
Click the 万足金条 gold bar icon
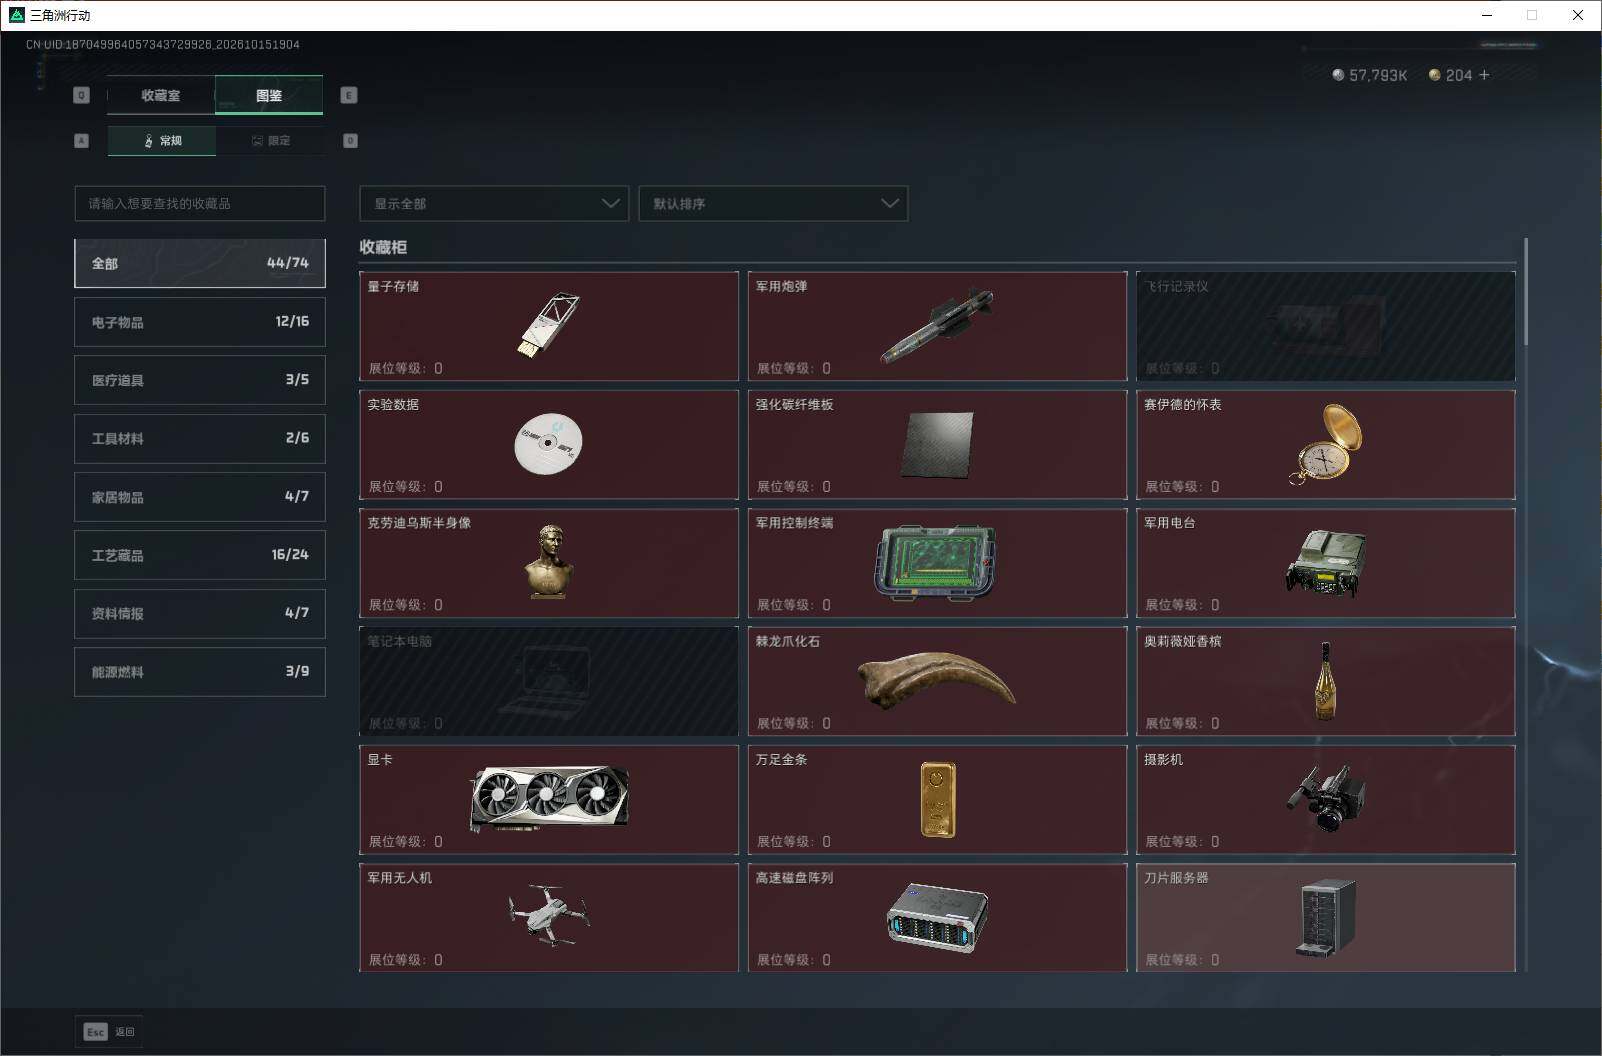[x=938, y=799]
